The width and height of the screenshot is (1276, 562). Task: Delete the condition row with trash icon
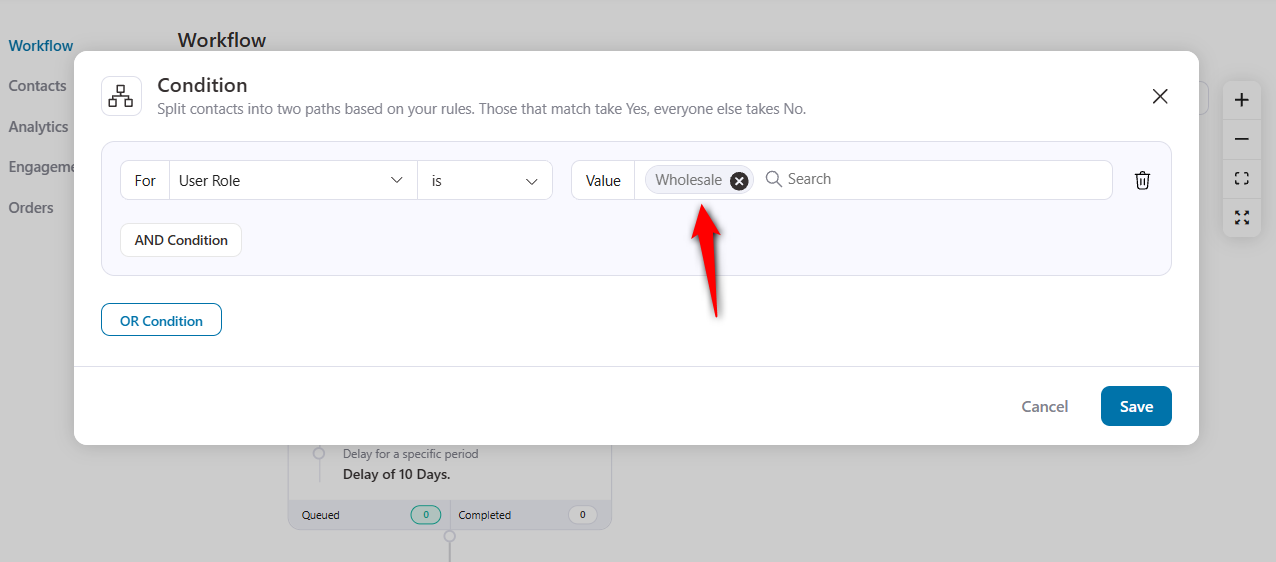click(x=1142, y=180)
